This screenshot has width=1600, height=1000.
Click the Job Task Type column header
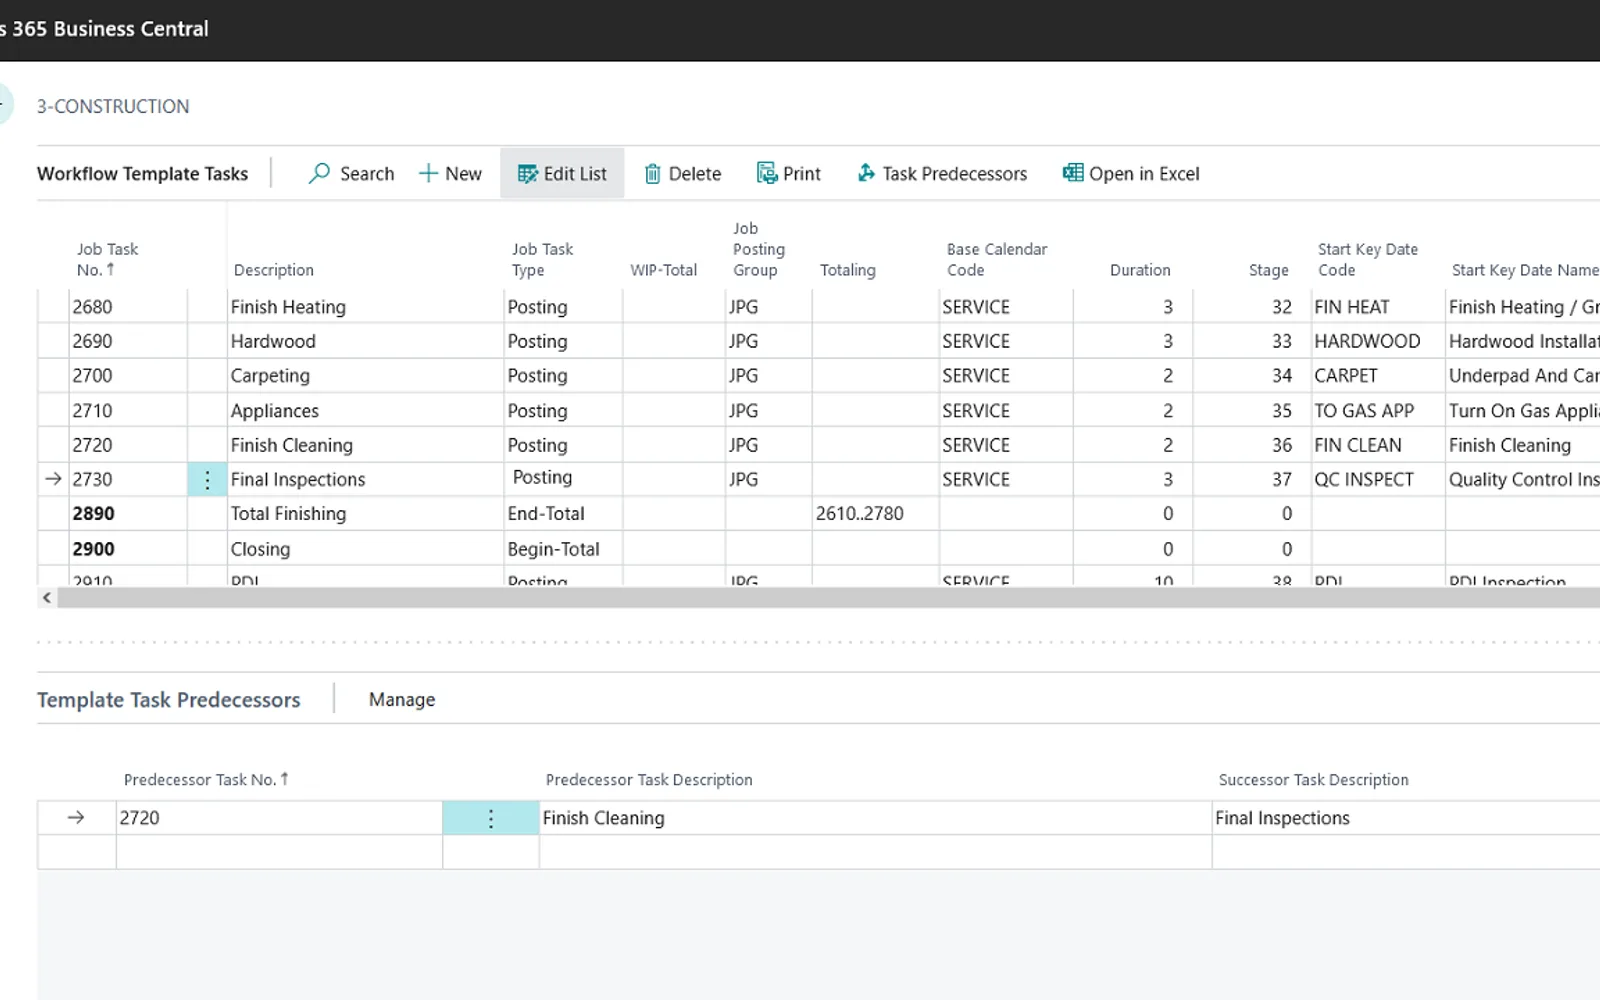tap(542, 260)
